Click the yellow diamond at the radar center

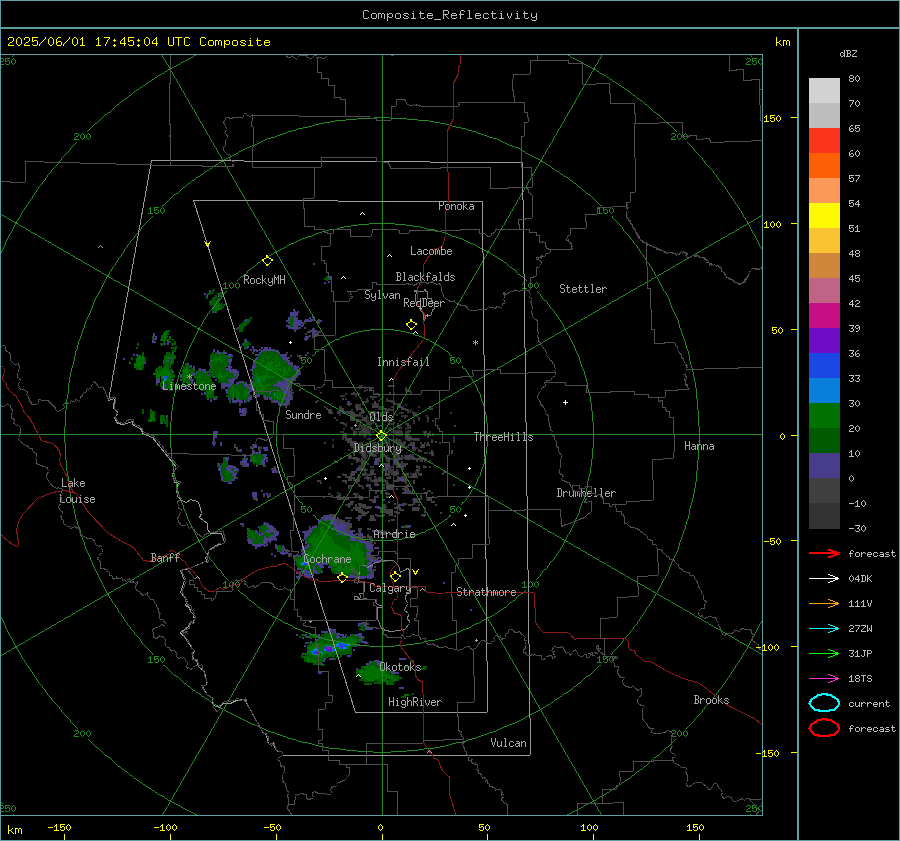381,436
